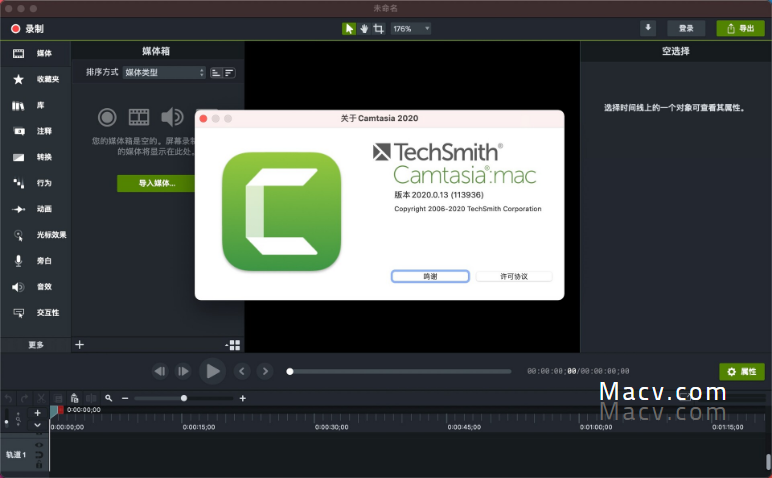Click the copy icon in timeline toolbar
The image size is (772, 478).
point(58,398)
